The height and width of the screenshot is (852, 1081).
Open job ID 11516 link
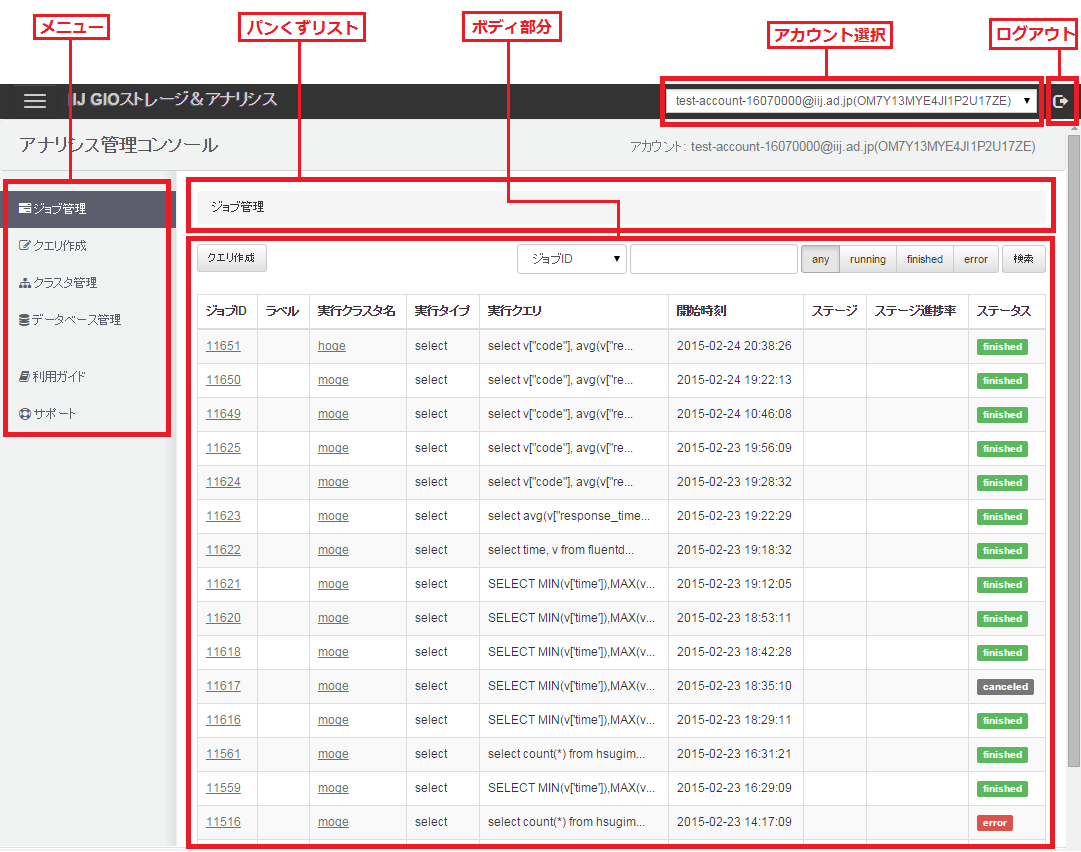click(x=223, y=822)
